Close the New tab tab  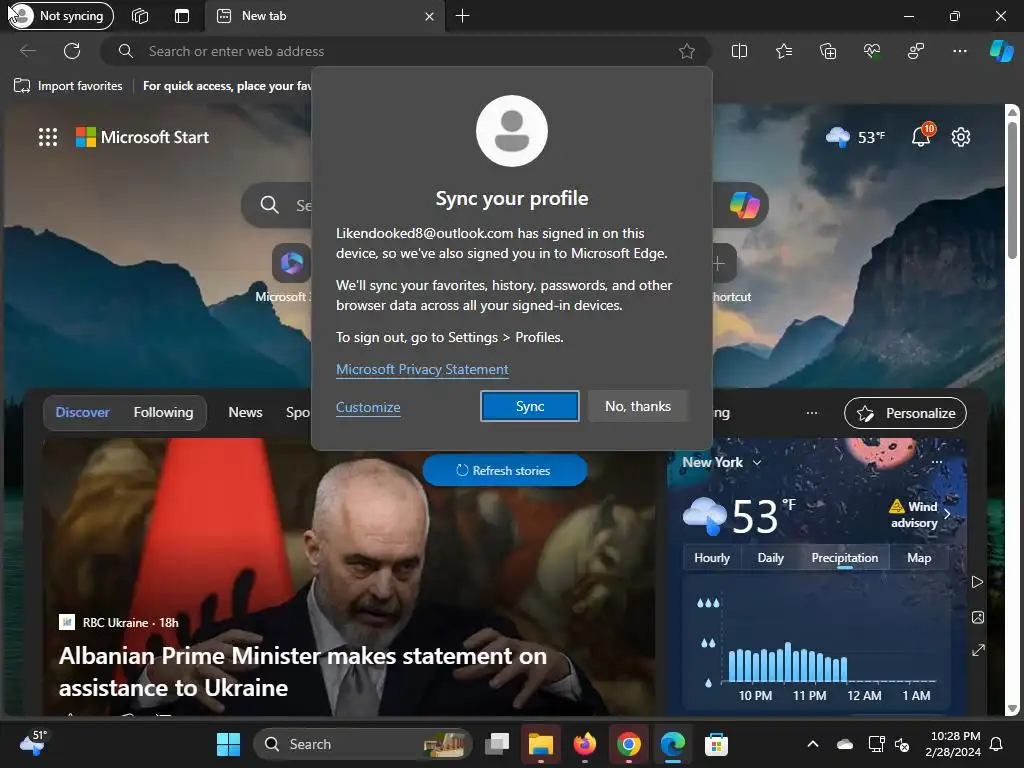429,16
